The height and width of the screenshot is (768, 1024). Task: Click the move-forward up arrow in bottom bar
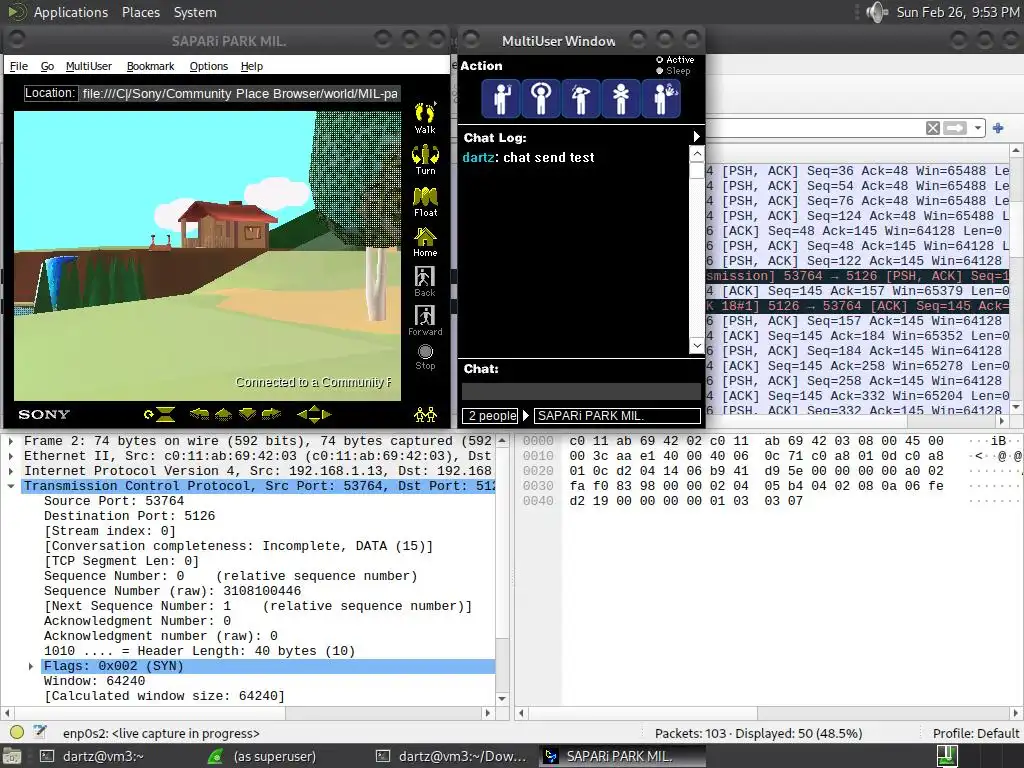(223, 413)
